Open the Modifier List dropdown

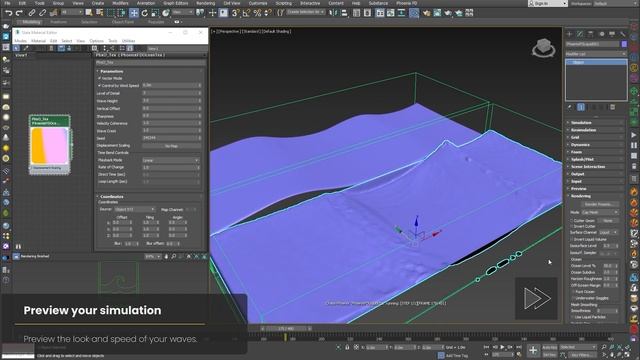pos(596,54)
